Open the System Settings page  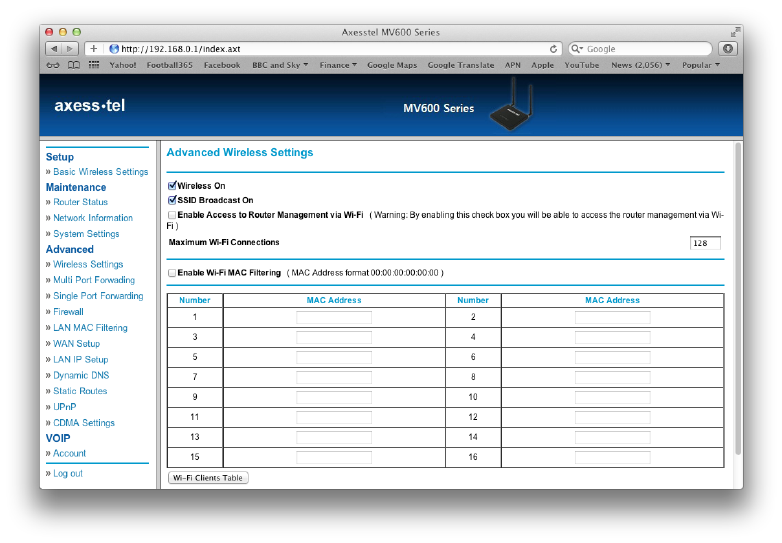click(x=86, y=234)
